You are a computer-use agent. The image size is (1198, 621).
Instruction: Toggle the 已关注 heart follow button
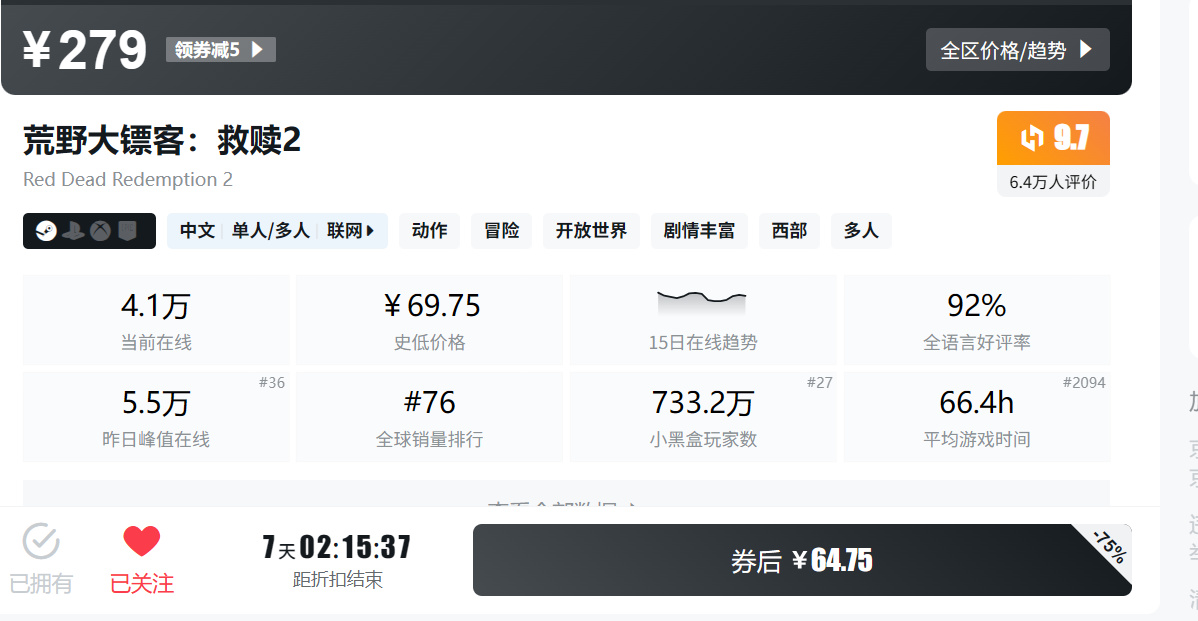tap(141, 559)
